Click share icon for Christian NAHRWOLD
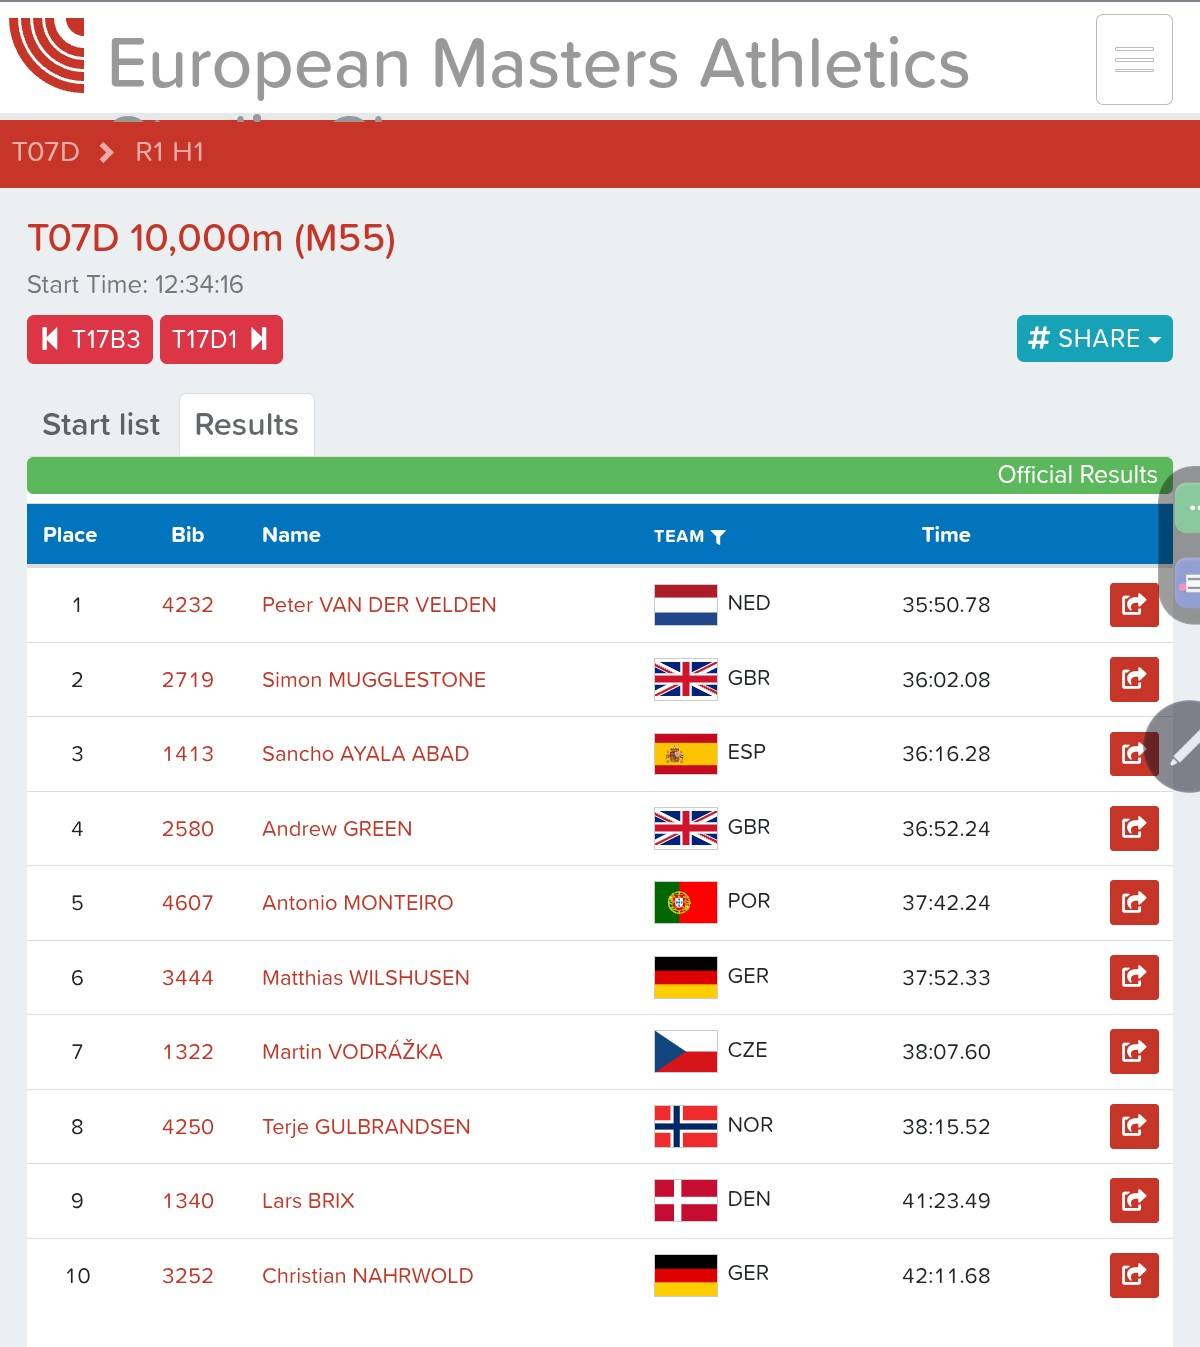Viewport: 1200px width, 1347px height. 1133,1276
